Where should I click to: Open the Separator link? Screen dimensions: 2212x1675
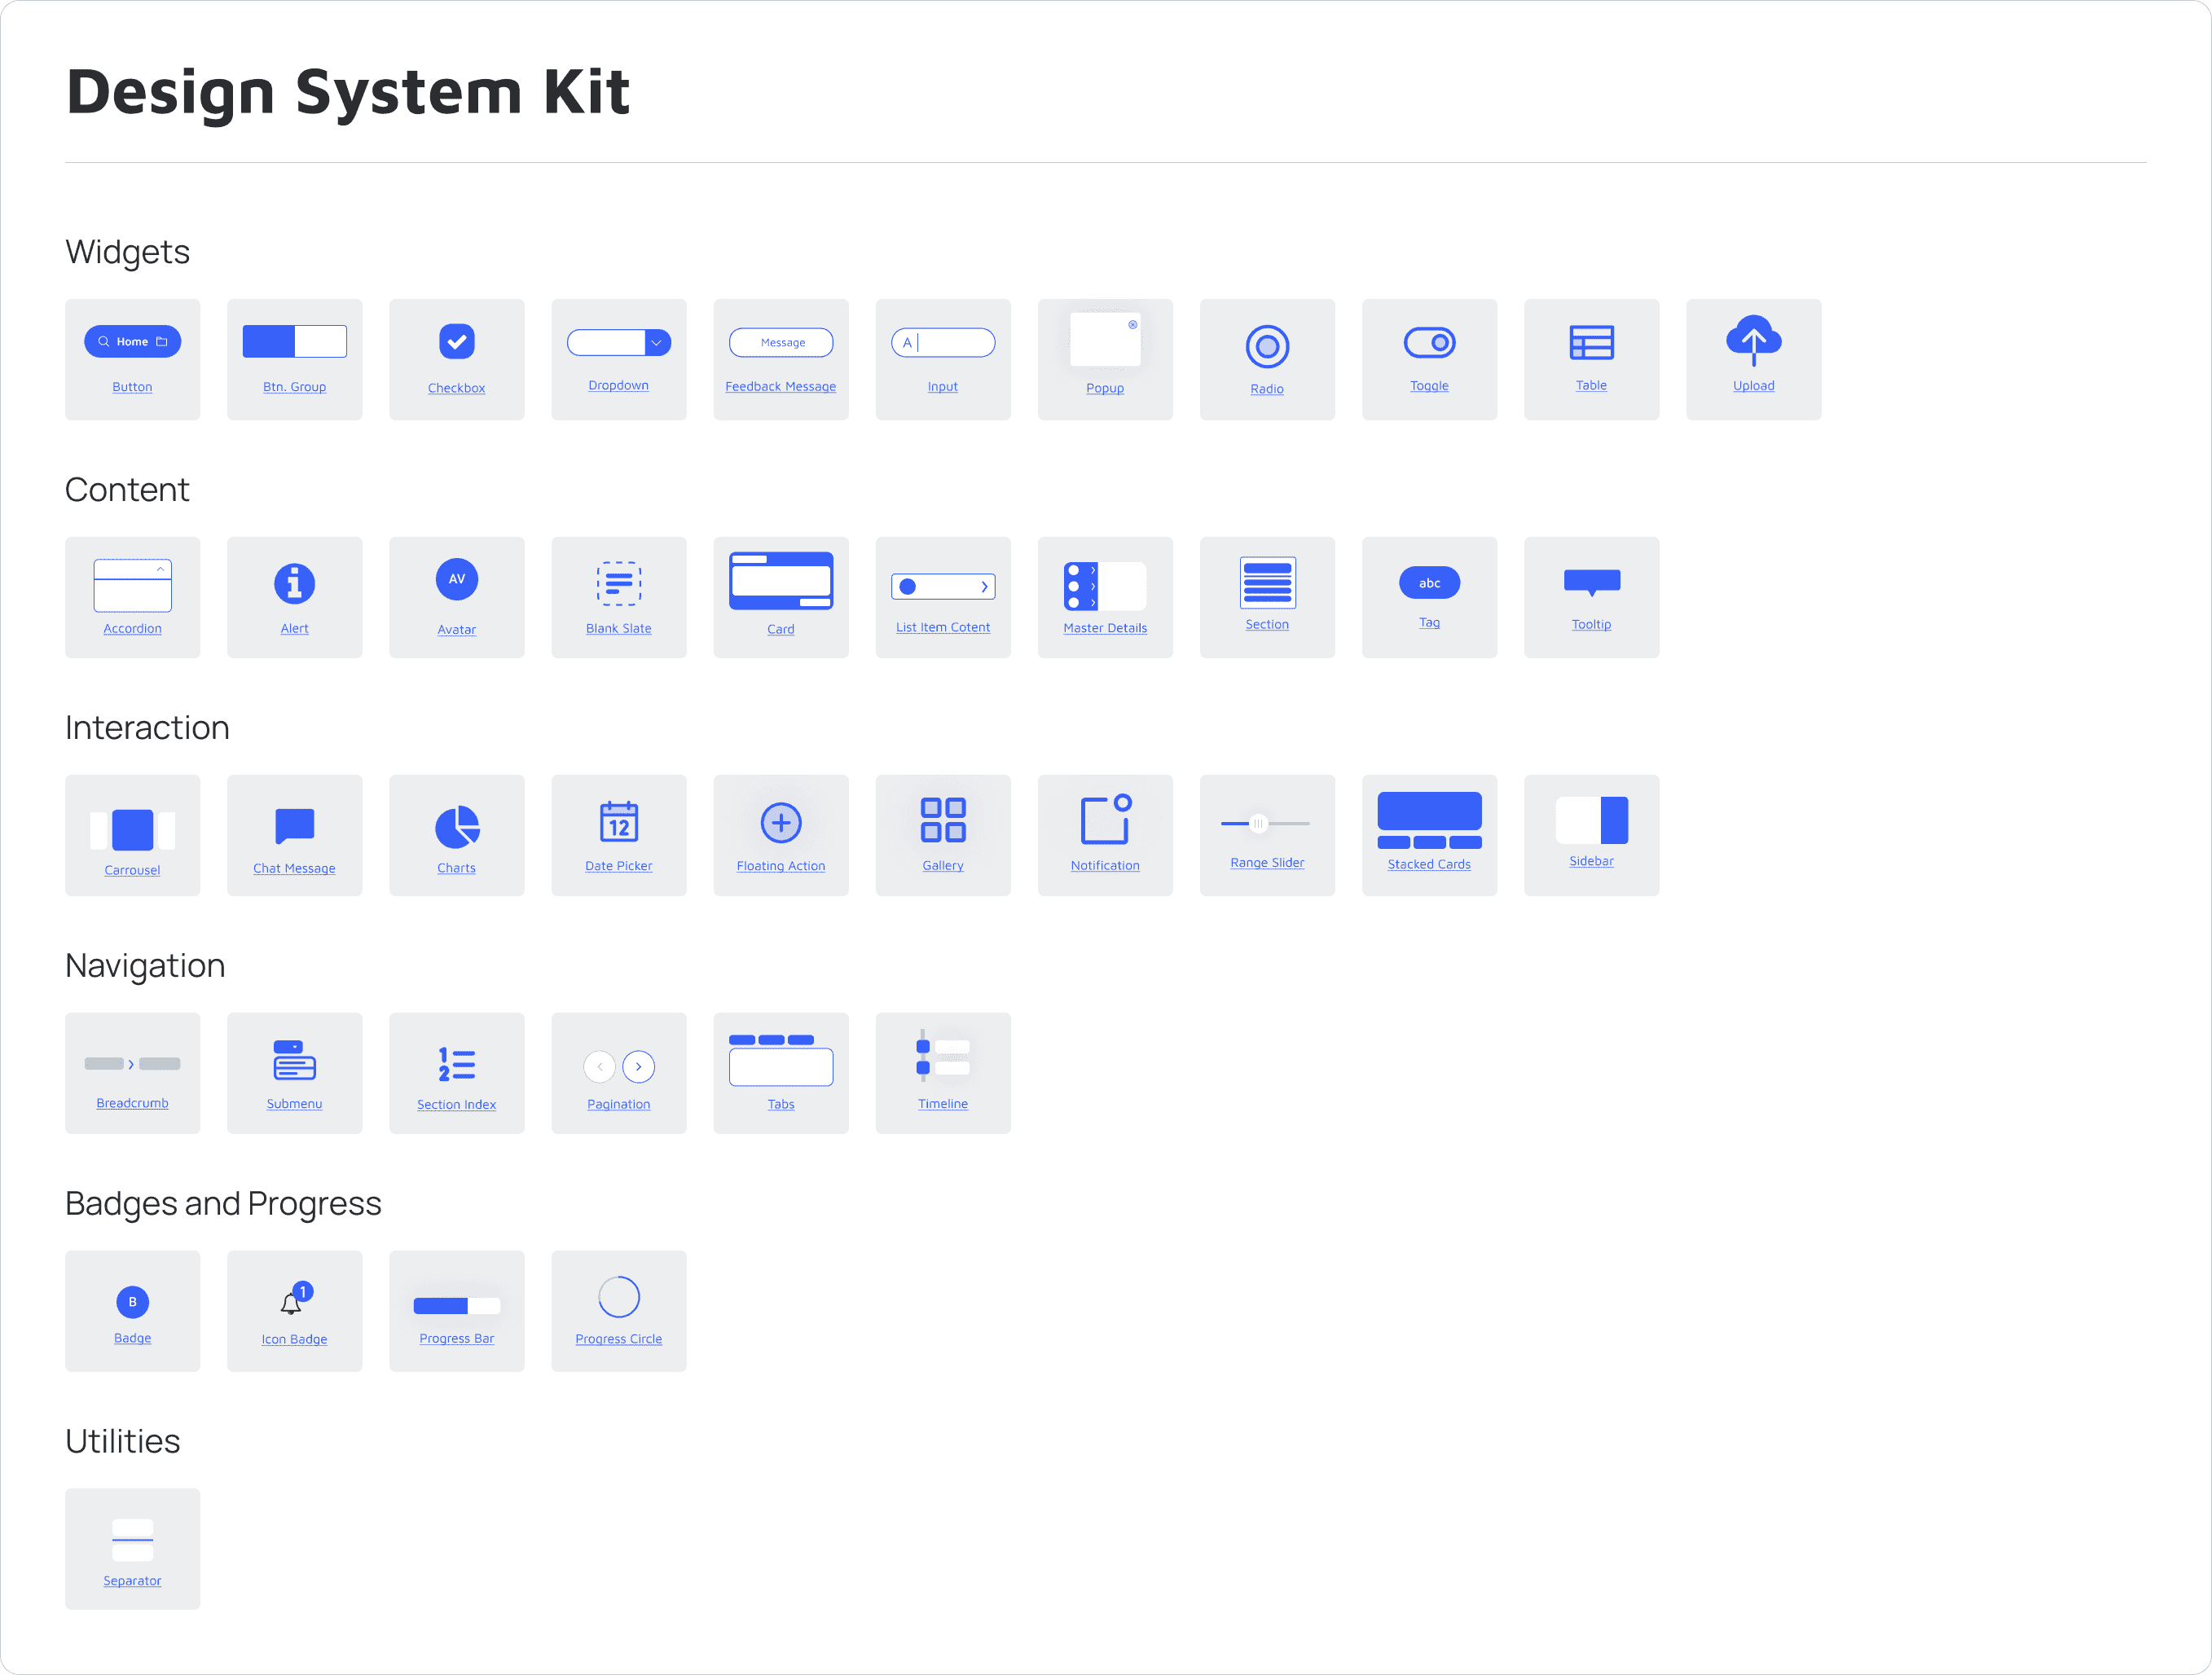tap(132, 1581)
